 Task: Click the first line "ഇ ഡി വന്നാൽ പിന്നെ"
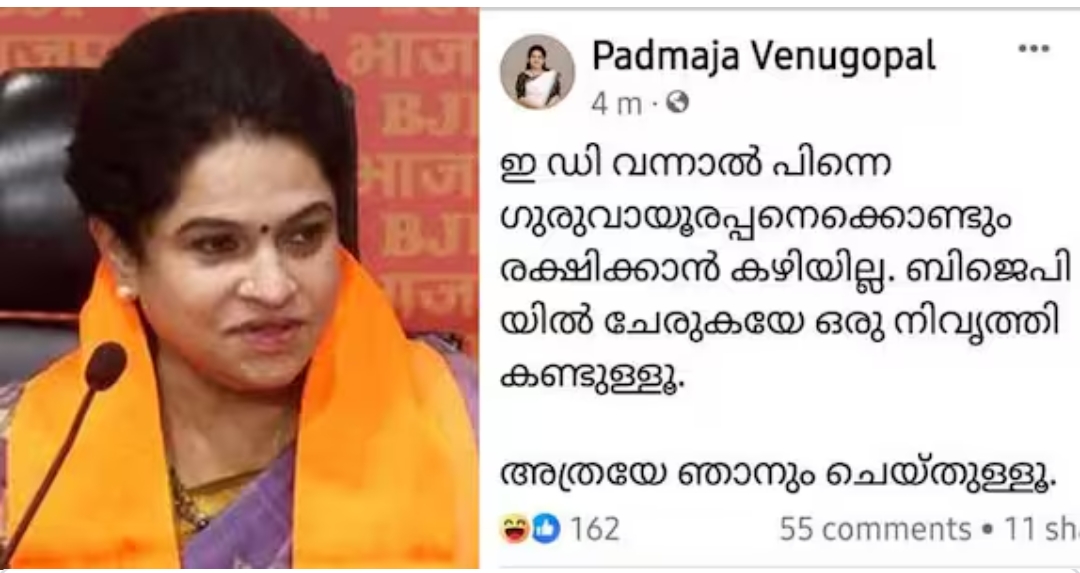pyautogui.click(x=696, y=165)
